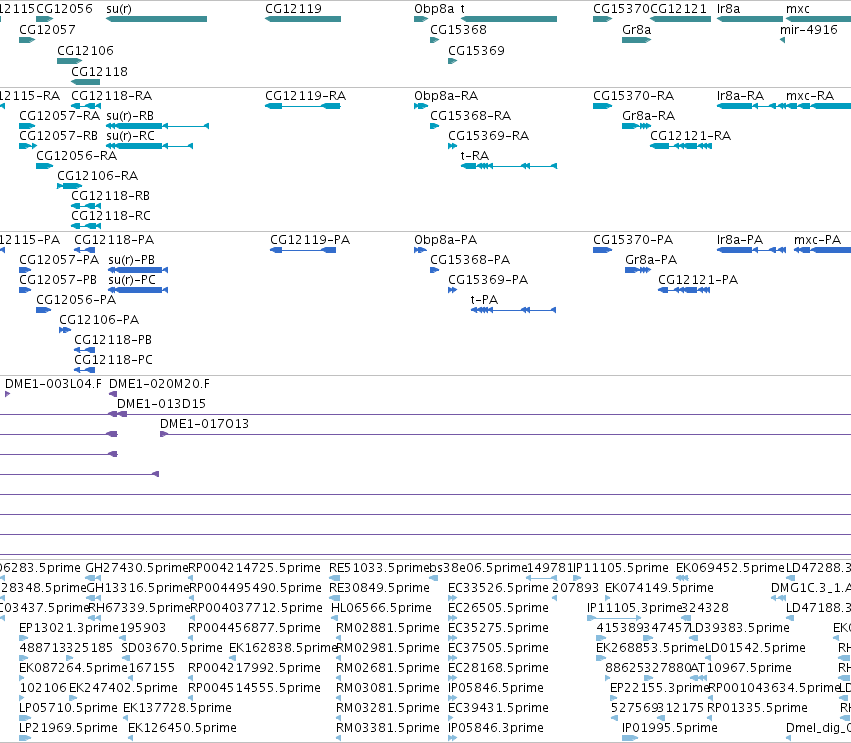Select the CG15370-RA transcript label
851x743 pixels.
[633, 96]
